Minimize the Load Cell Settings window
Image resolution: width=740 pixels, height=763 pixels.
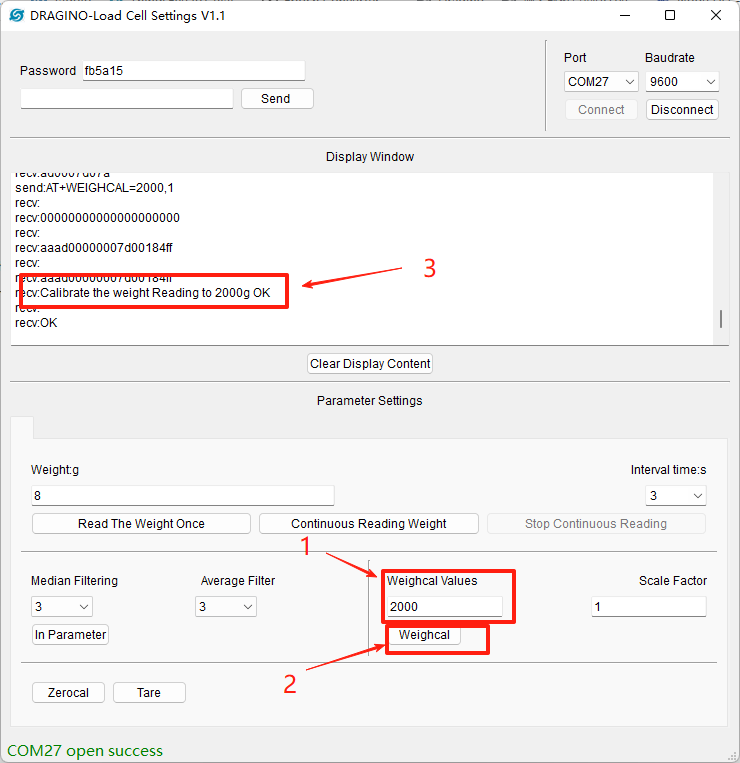625,16
